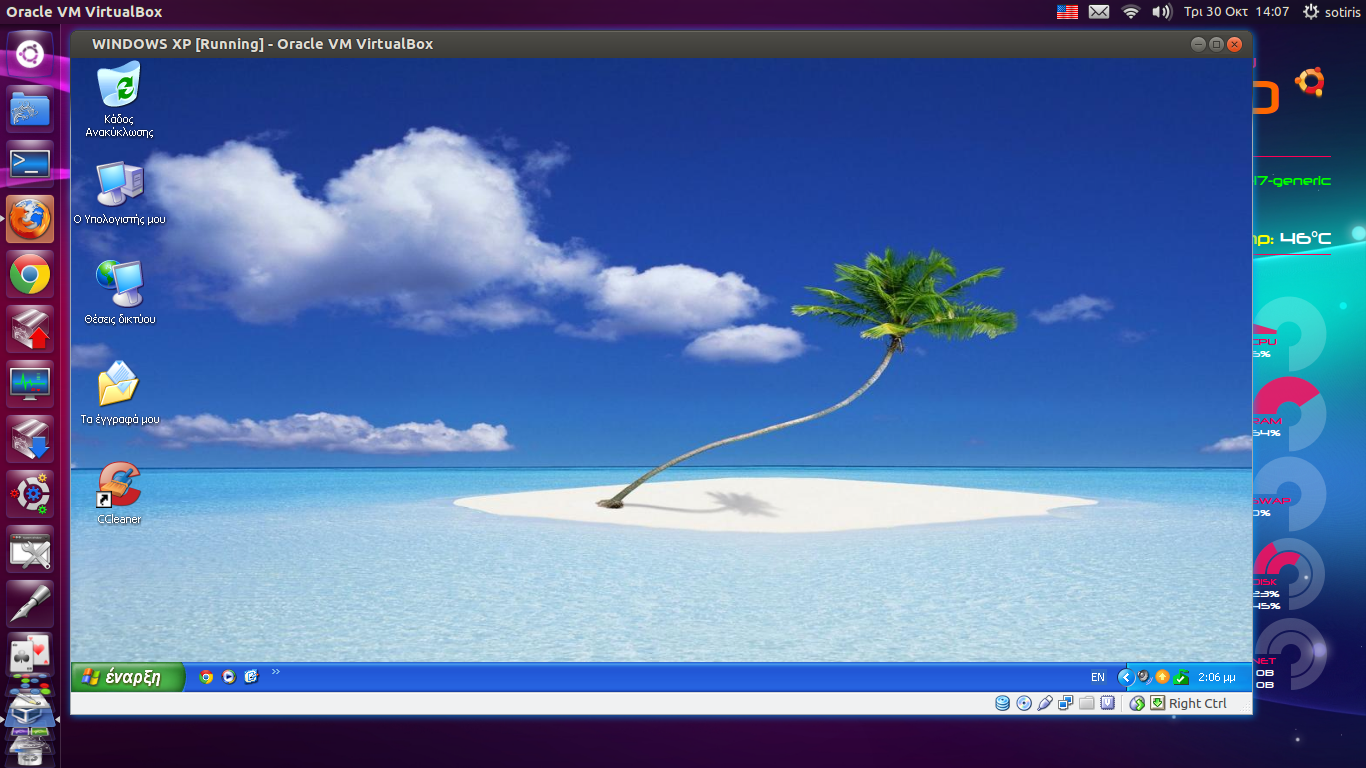Click the VirtualBox hard disk activity indicator
This screenshot has width=1366, height=768.
[1002, 703]
